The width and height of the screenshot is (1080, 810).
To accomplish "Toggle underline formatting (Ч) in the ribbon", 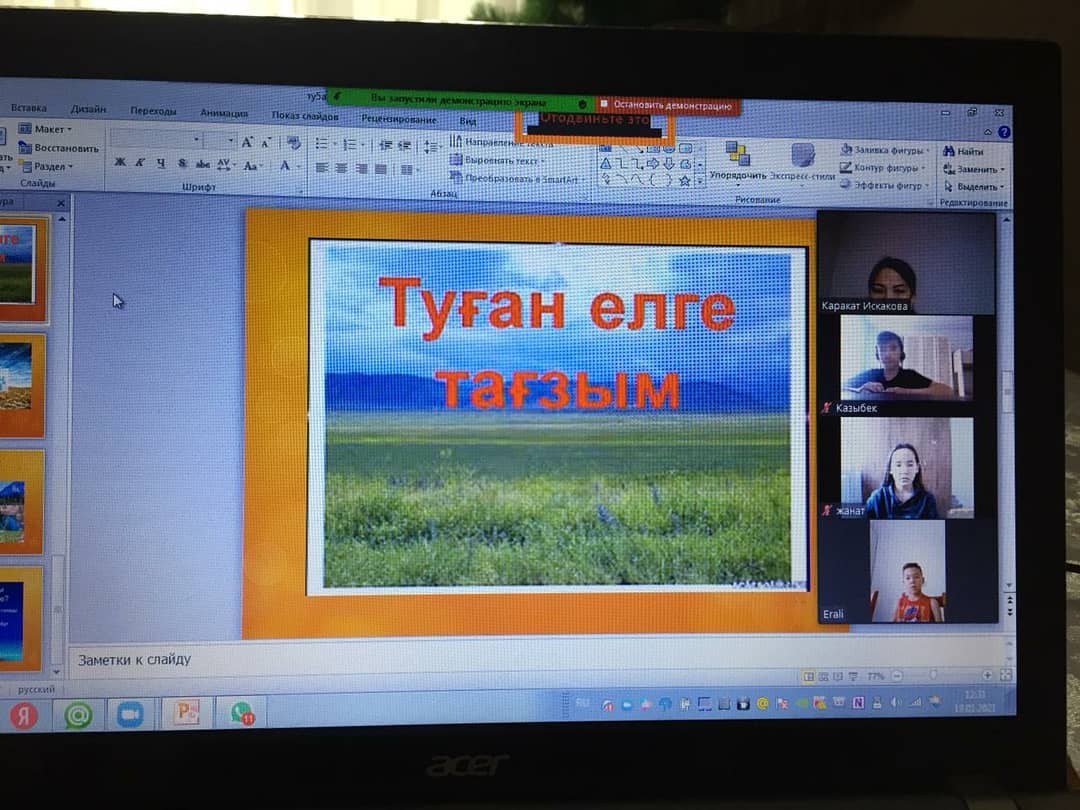I will pyautogui.click(x=160, y=163).
